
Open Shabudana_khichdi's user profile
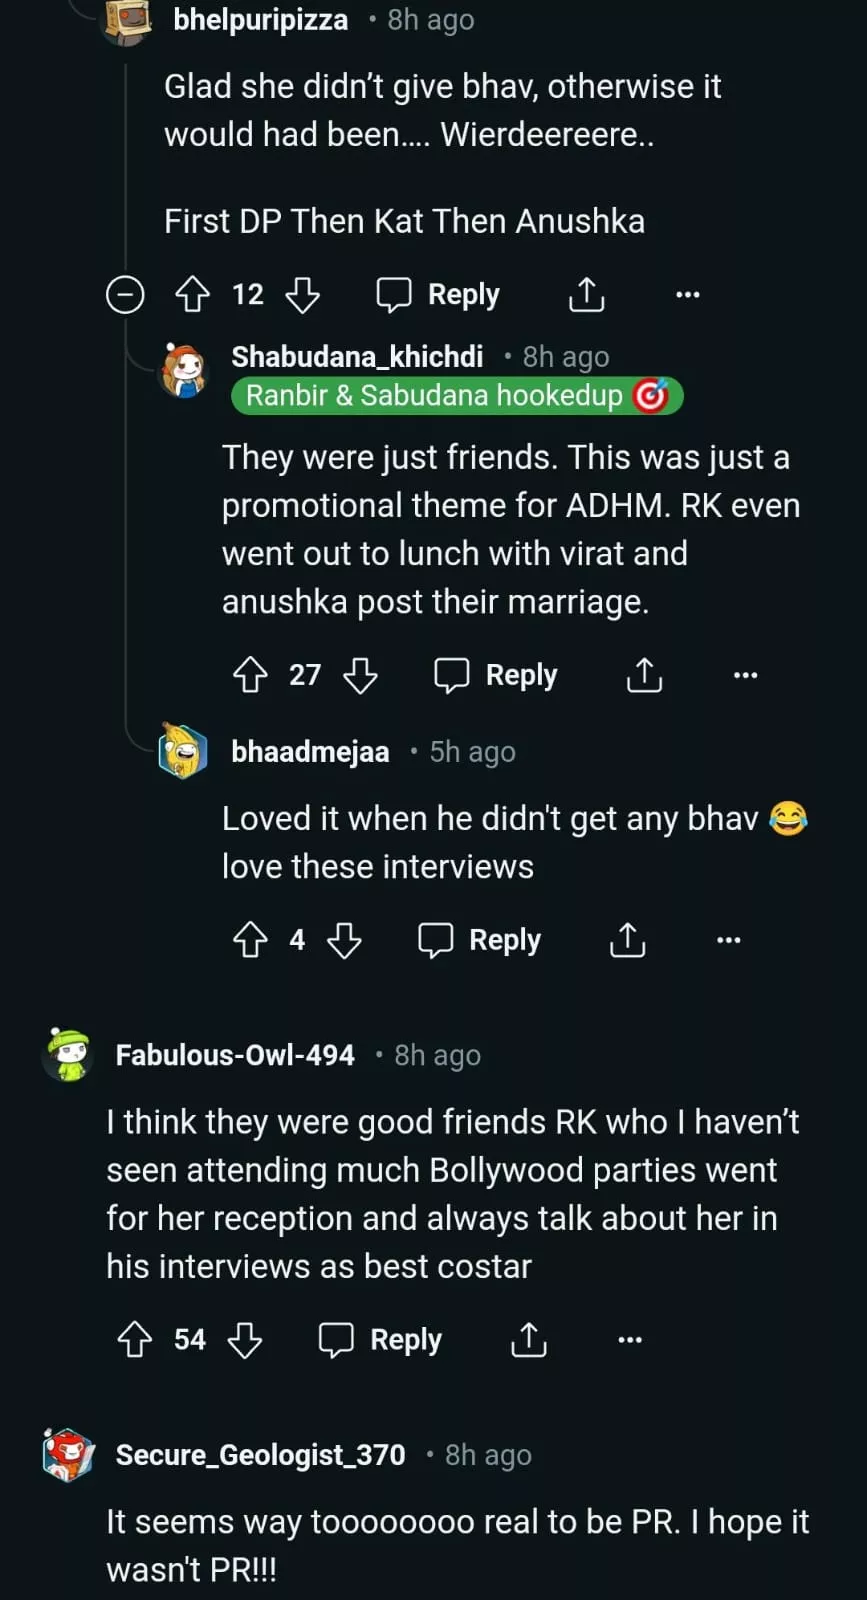click(357, 357)
